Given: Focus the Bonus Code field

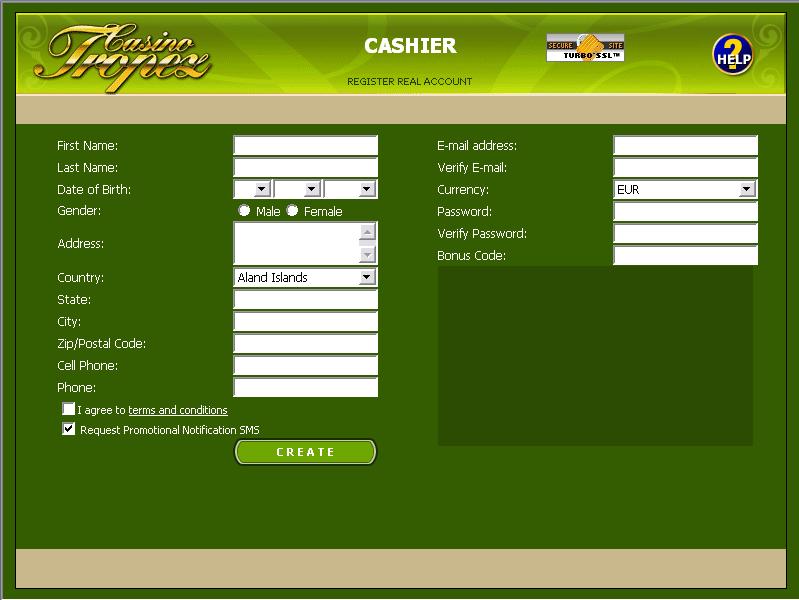Looking at the screenshot, I should [x=685, y=255].
